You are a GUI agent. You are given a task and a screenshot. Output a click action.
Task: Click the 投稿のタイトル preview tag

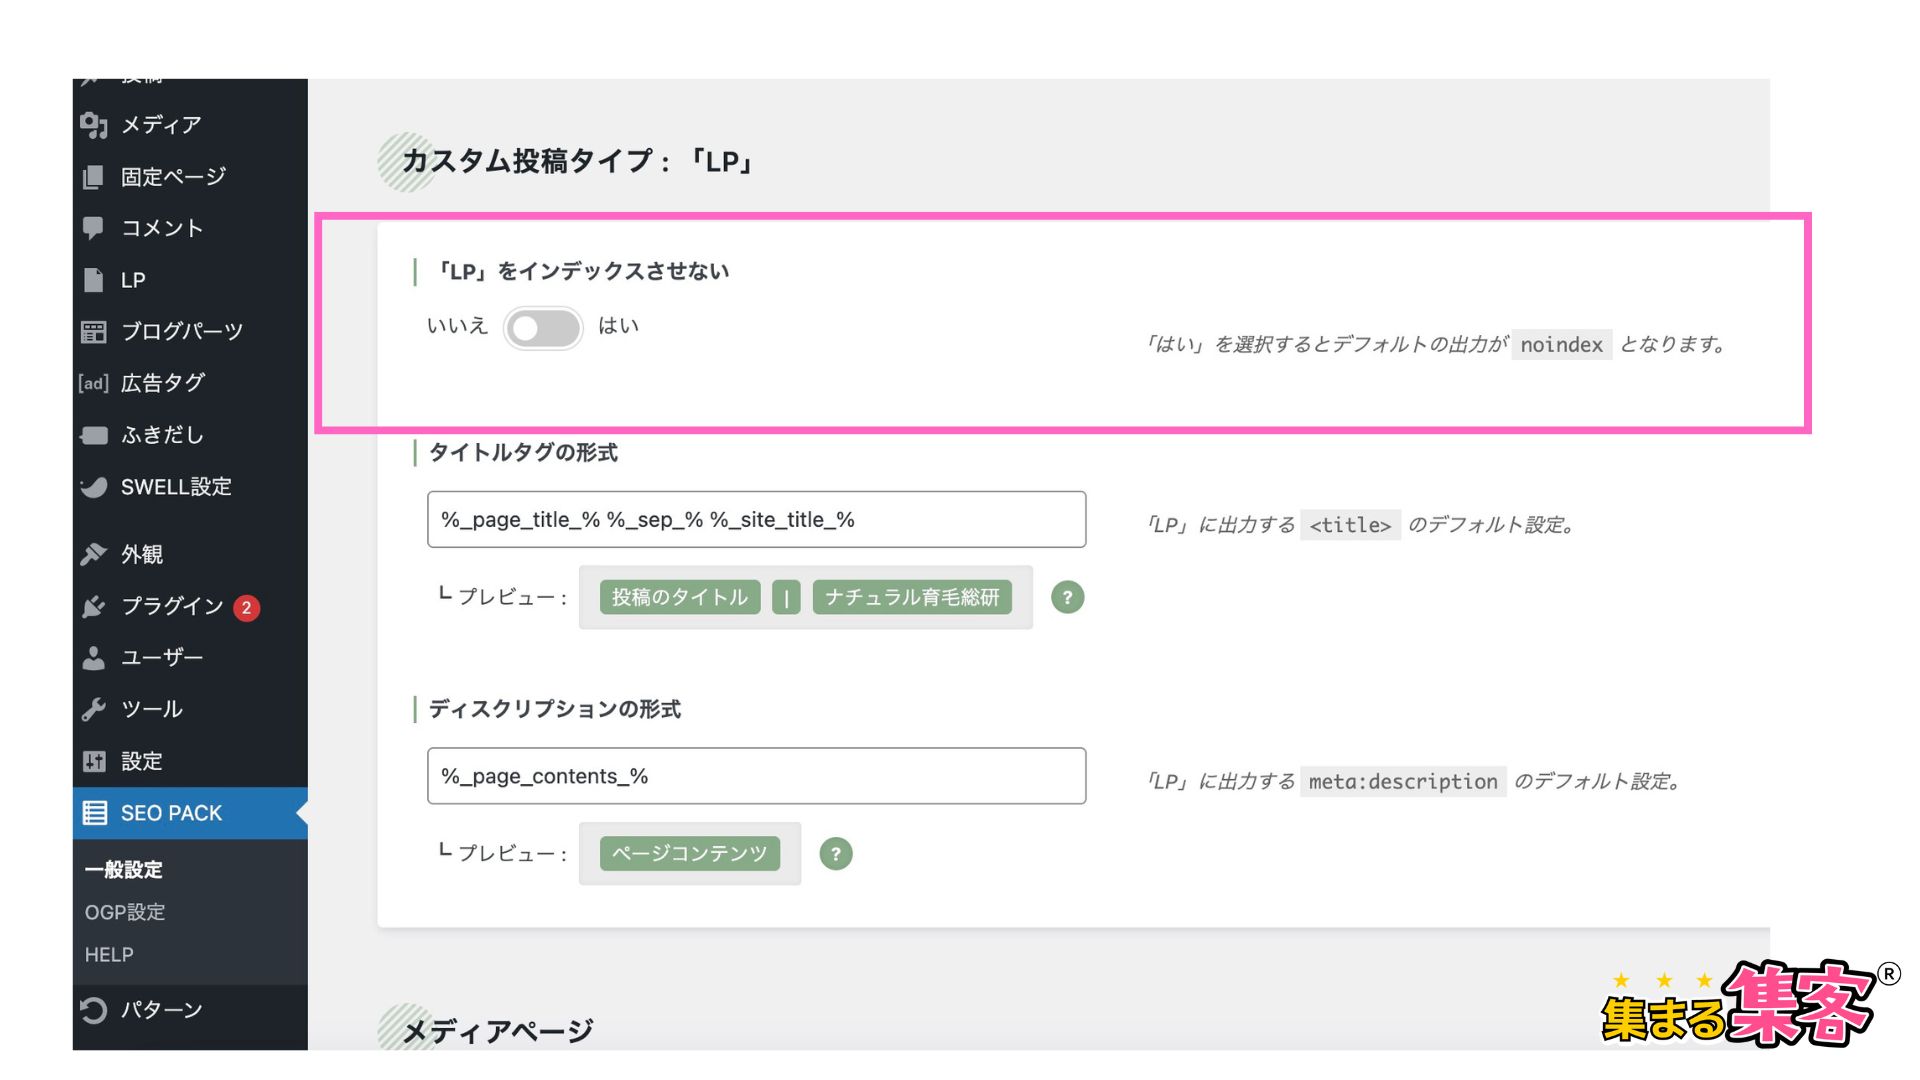[x=680, y=597]
